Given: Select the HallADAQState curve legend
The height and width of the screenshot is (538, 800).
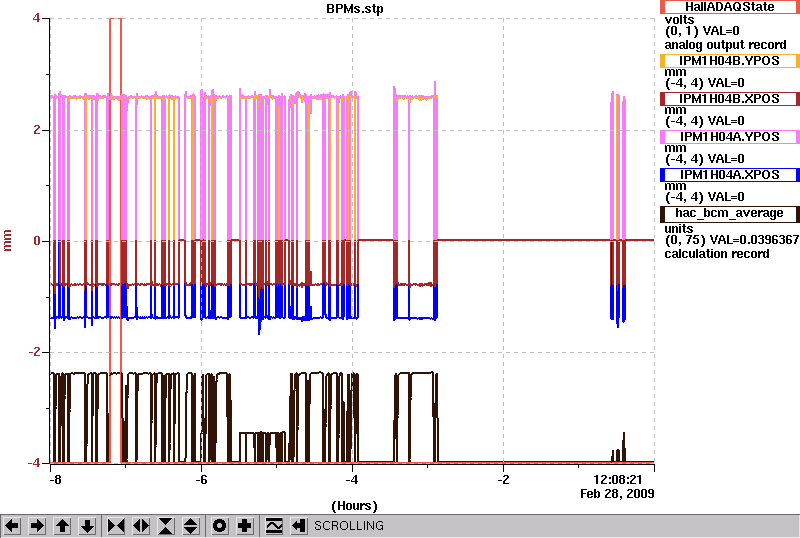Looking at the screenshot, I should click(x=730, y=7).
